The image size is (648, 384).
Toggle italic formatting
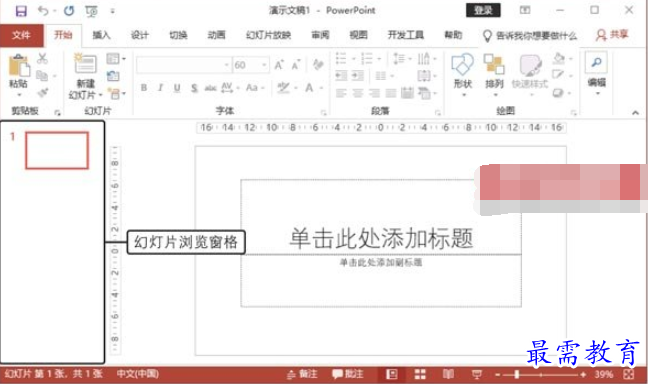(x=160, y=88)
